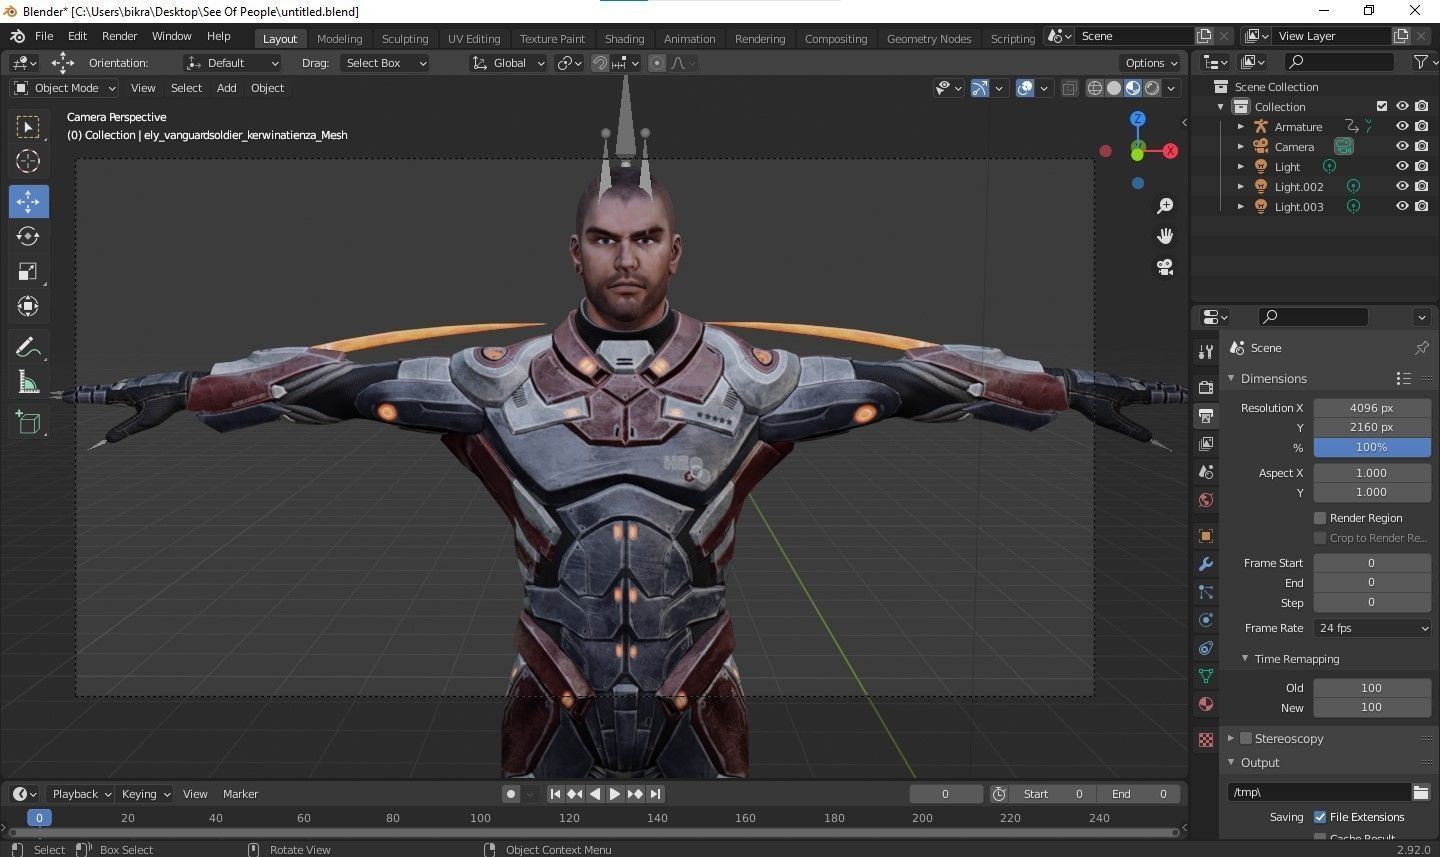This screenshot has height=857, width=1440.
Task: Open the Texture properties tab
Action: [1206, 740]
